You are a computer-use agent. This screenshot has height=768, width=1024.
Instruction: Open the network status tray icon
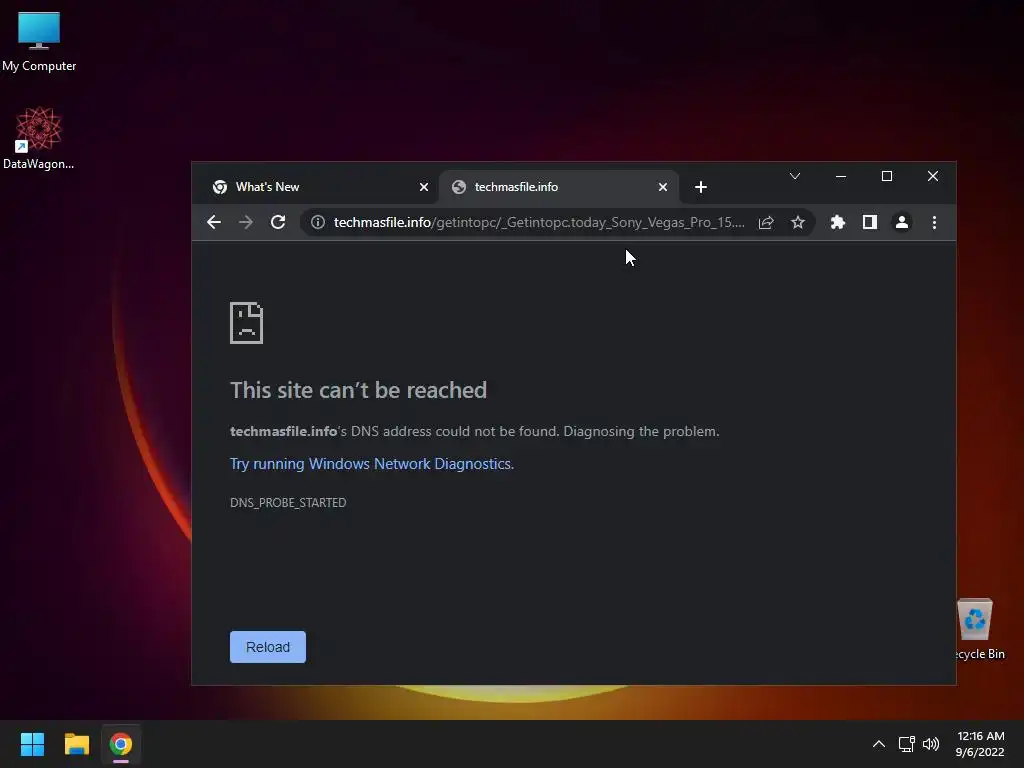point(906,744)
